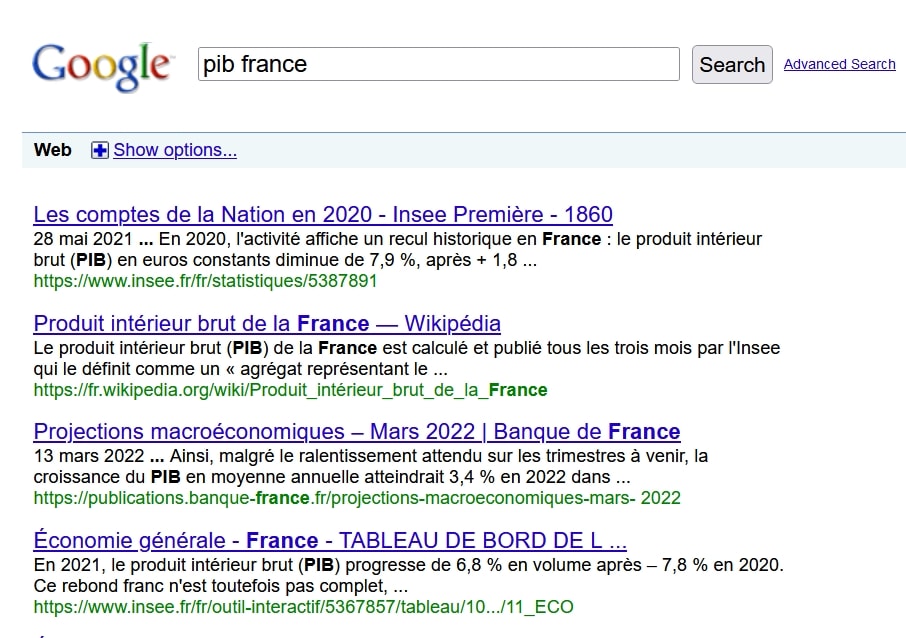906x638 pixels.
Task: Switch to the Web tab
Action: [x=52, y=150]
